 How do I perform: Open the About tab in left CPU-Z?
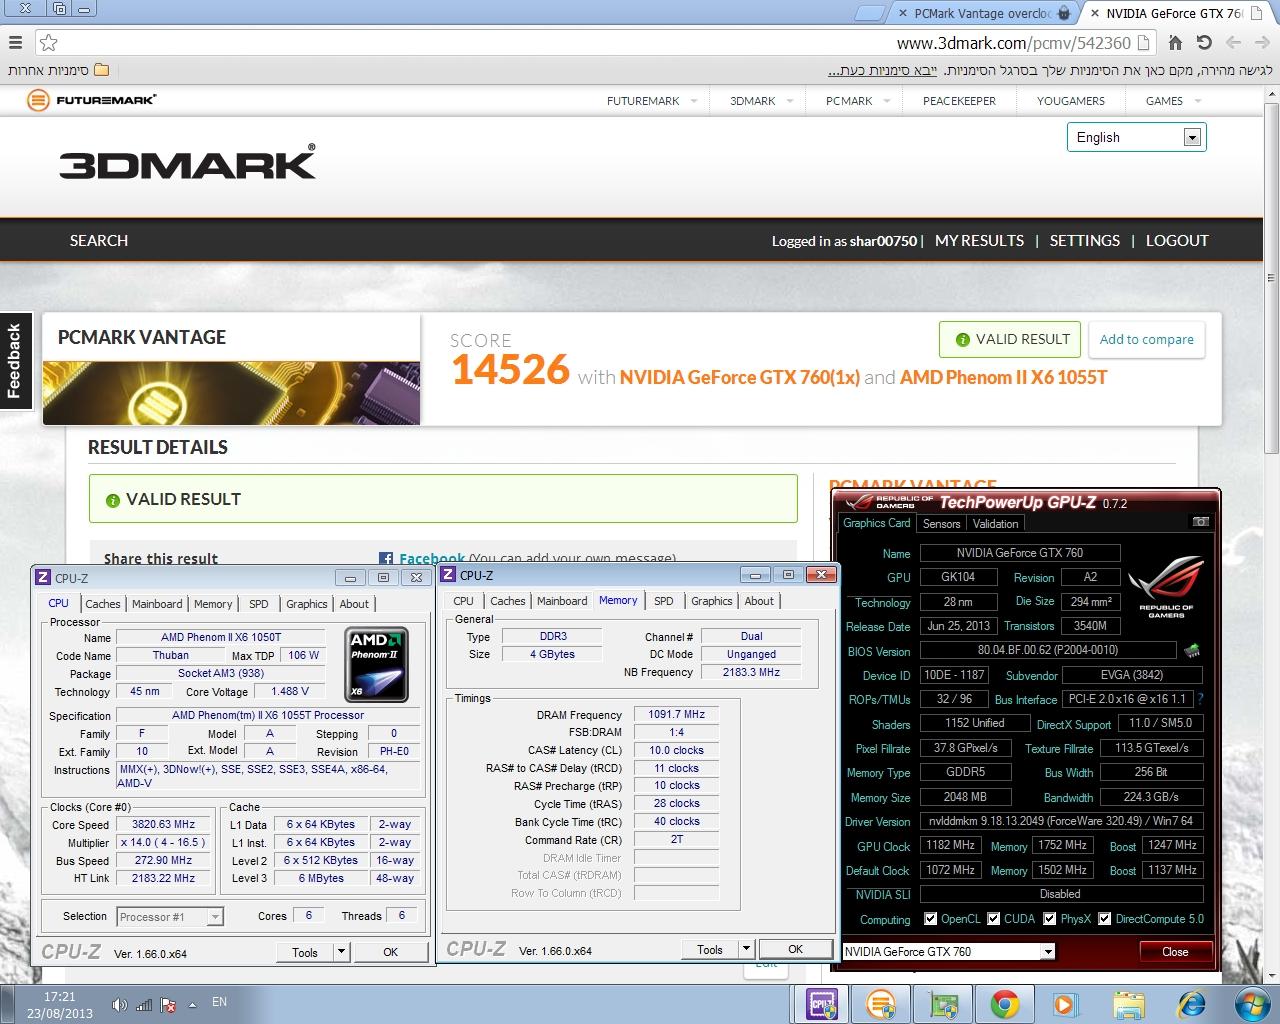pyautogui.click(x=354, y=604)
